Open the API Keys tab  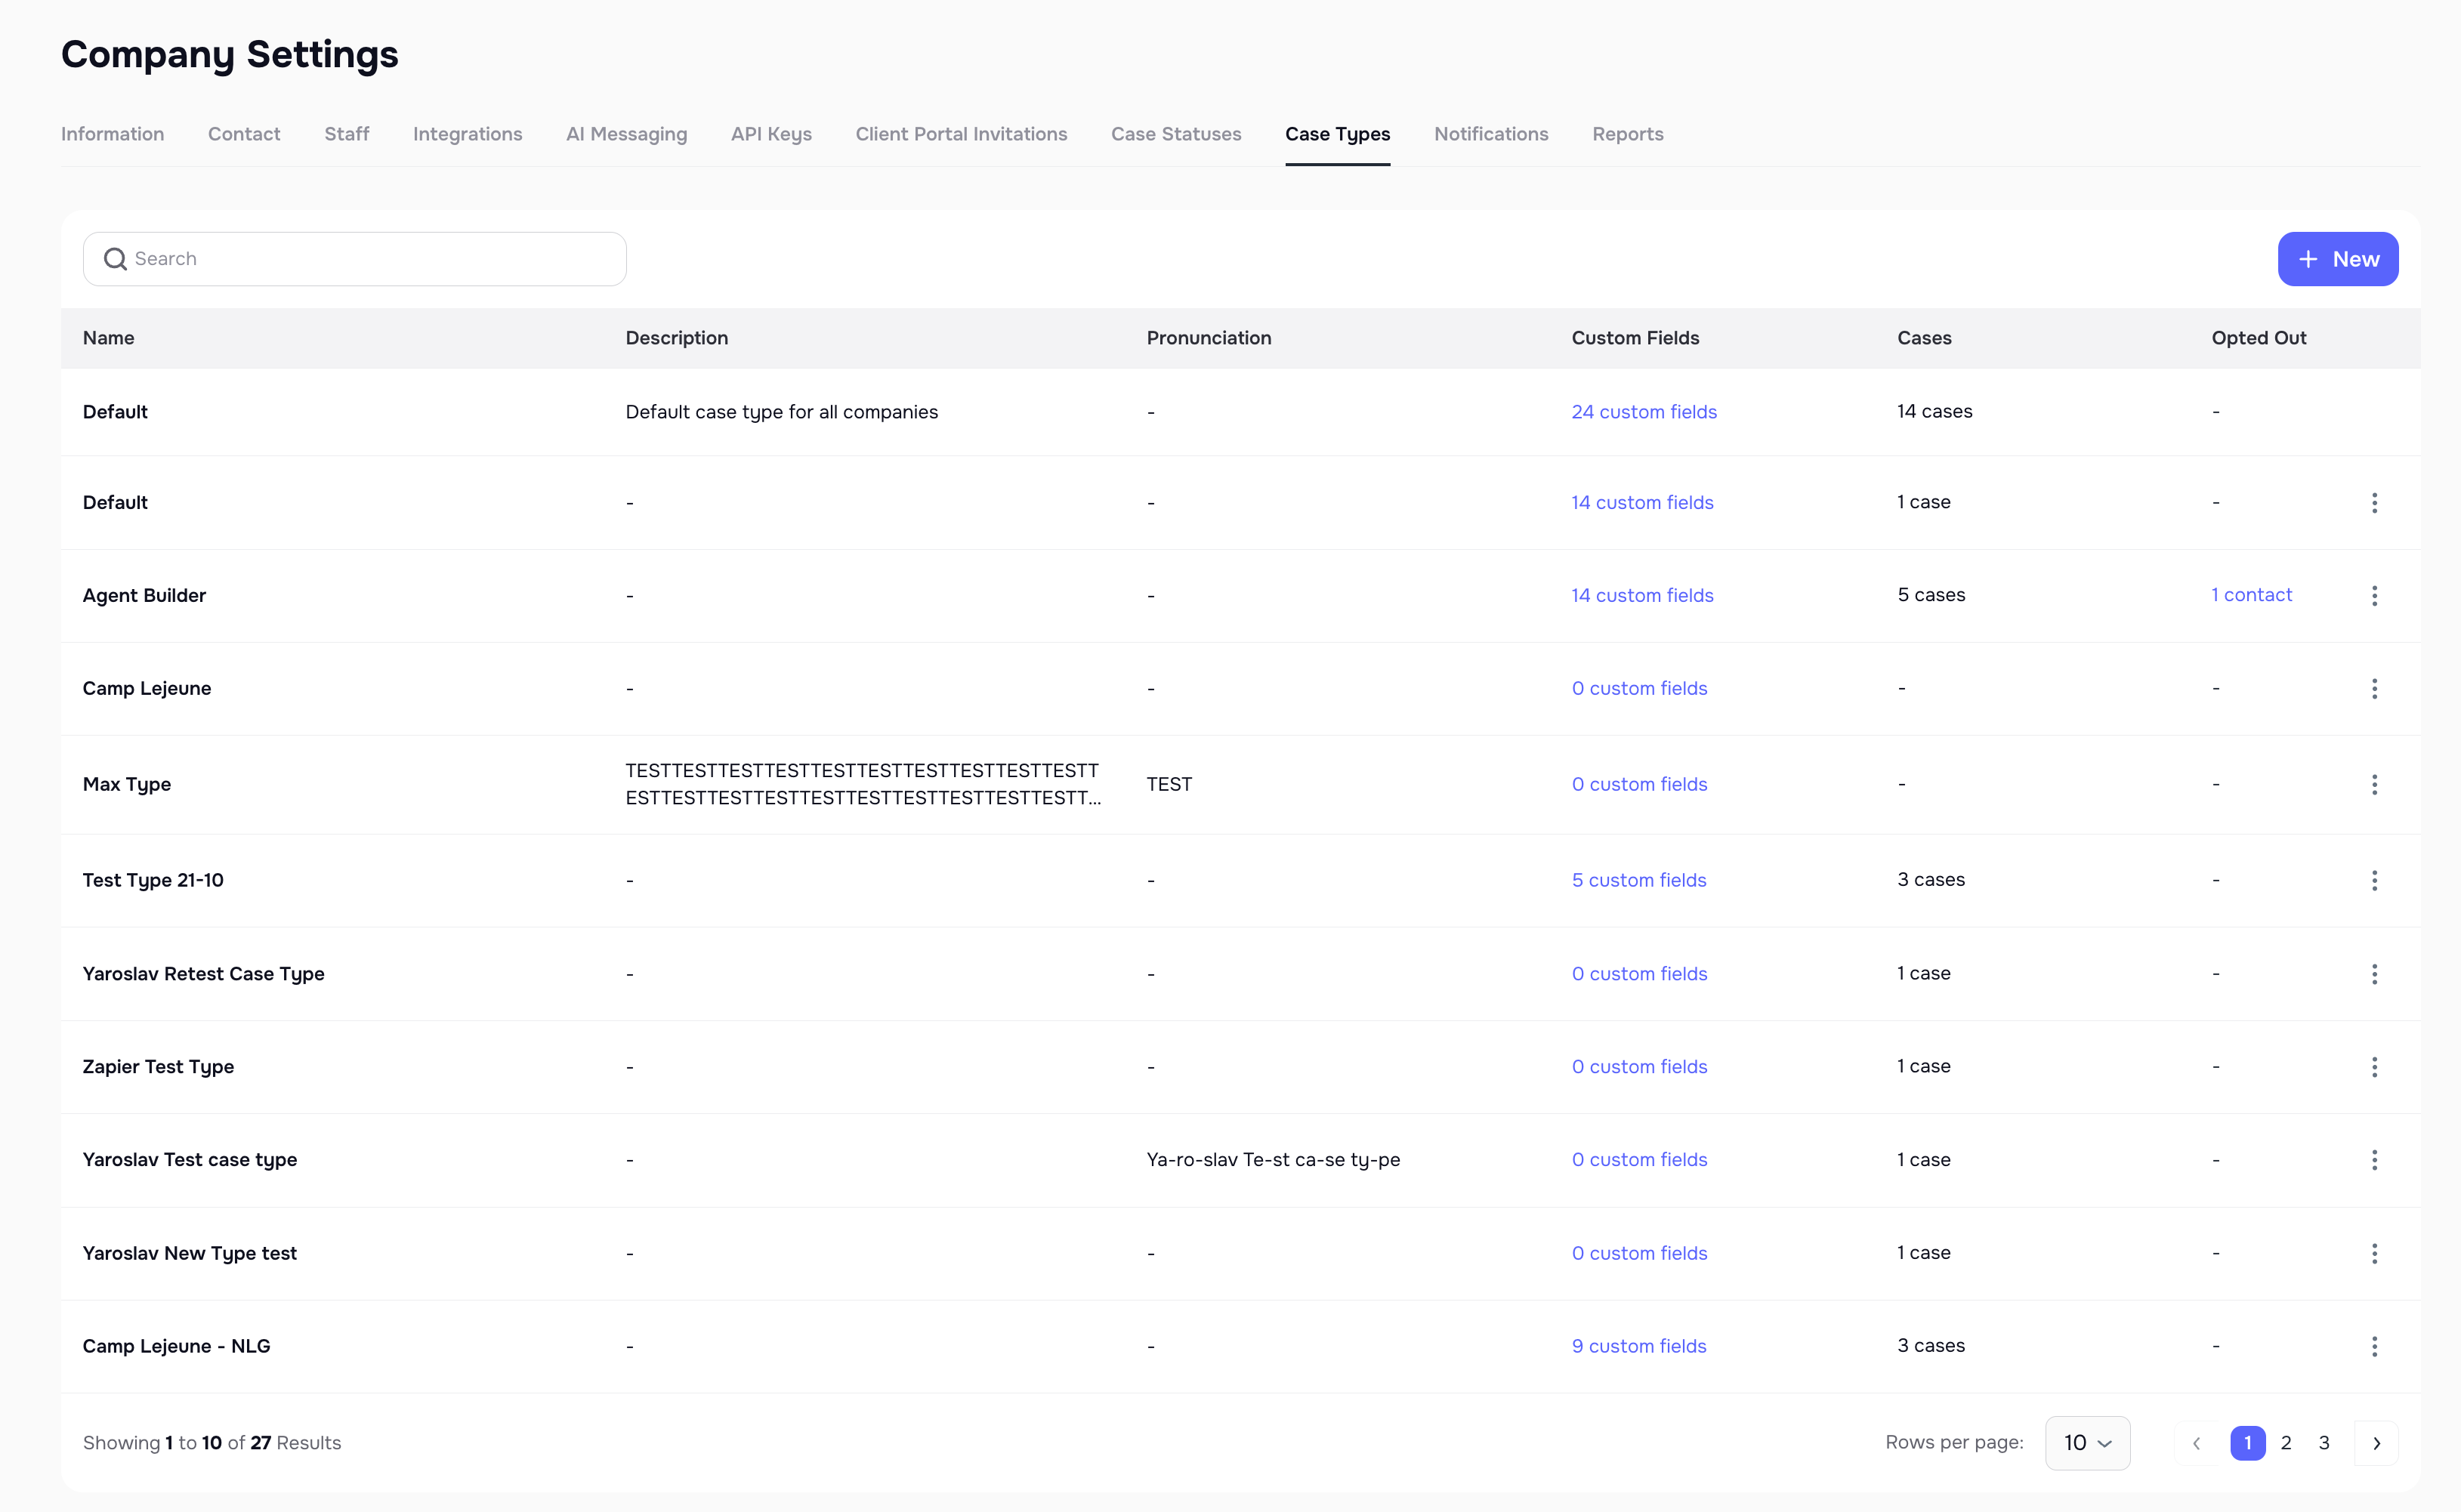(x=771, y=134)
